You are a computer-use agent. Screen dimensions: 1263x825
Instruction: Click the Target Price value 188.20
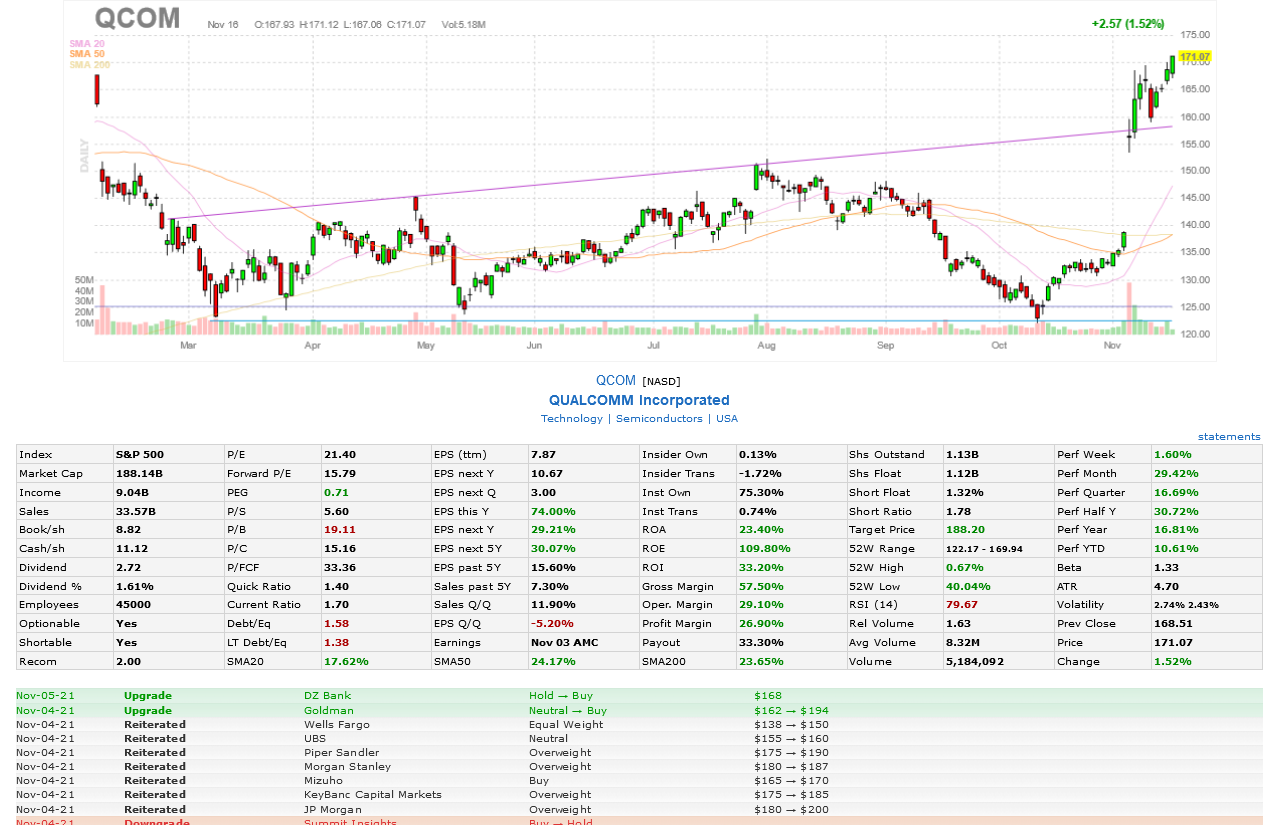pyautogui.click(x=964, y=530)
